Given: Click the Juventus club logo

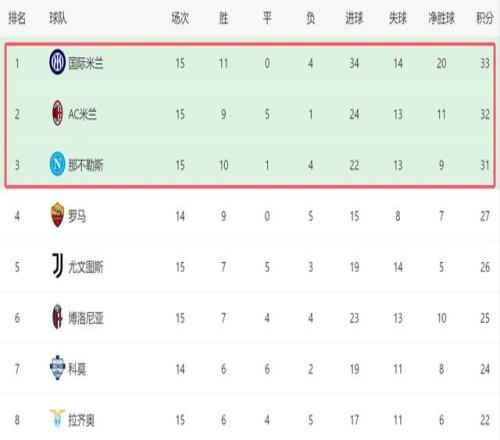Looking at the screenshot, I should 57,266.
